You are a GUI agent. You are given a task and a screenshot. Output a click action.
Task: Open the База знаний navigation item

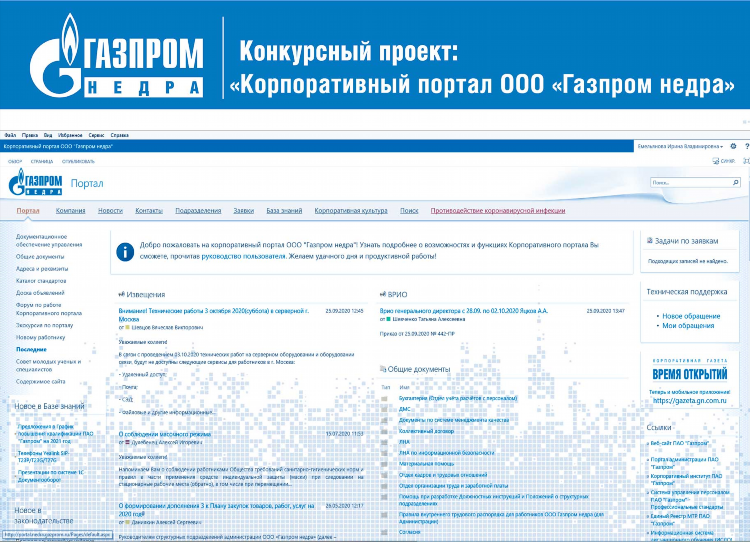coord(284,210)
